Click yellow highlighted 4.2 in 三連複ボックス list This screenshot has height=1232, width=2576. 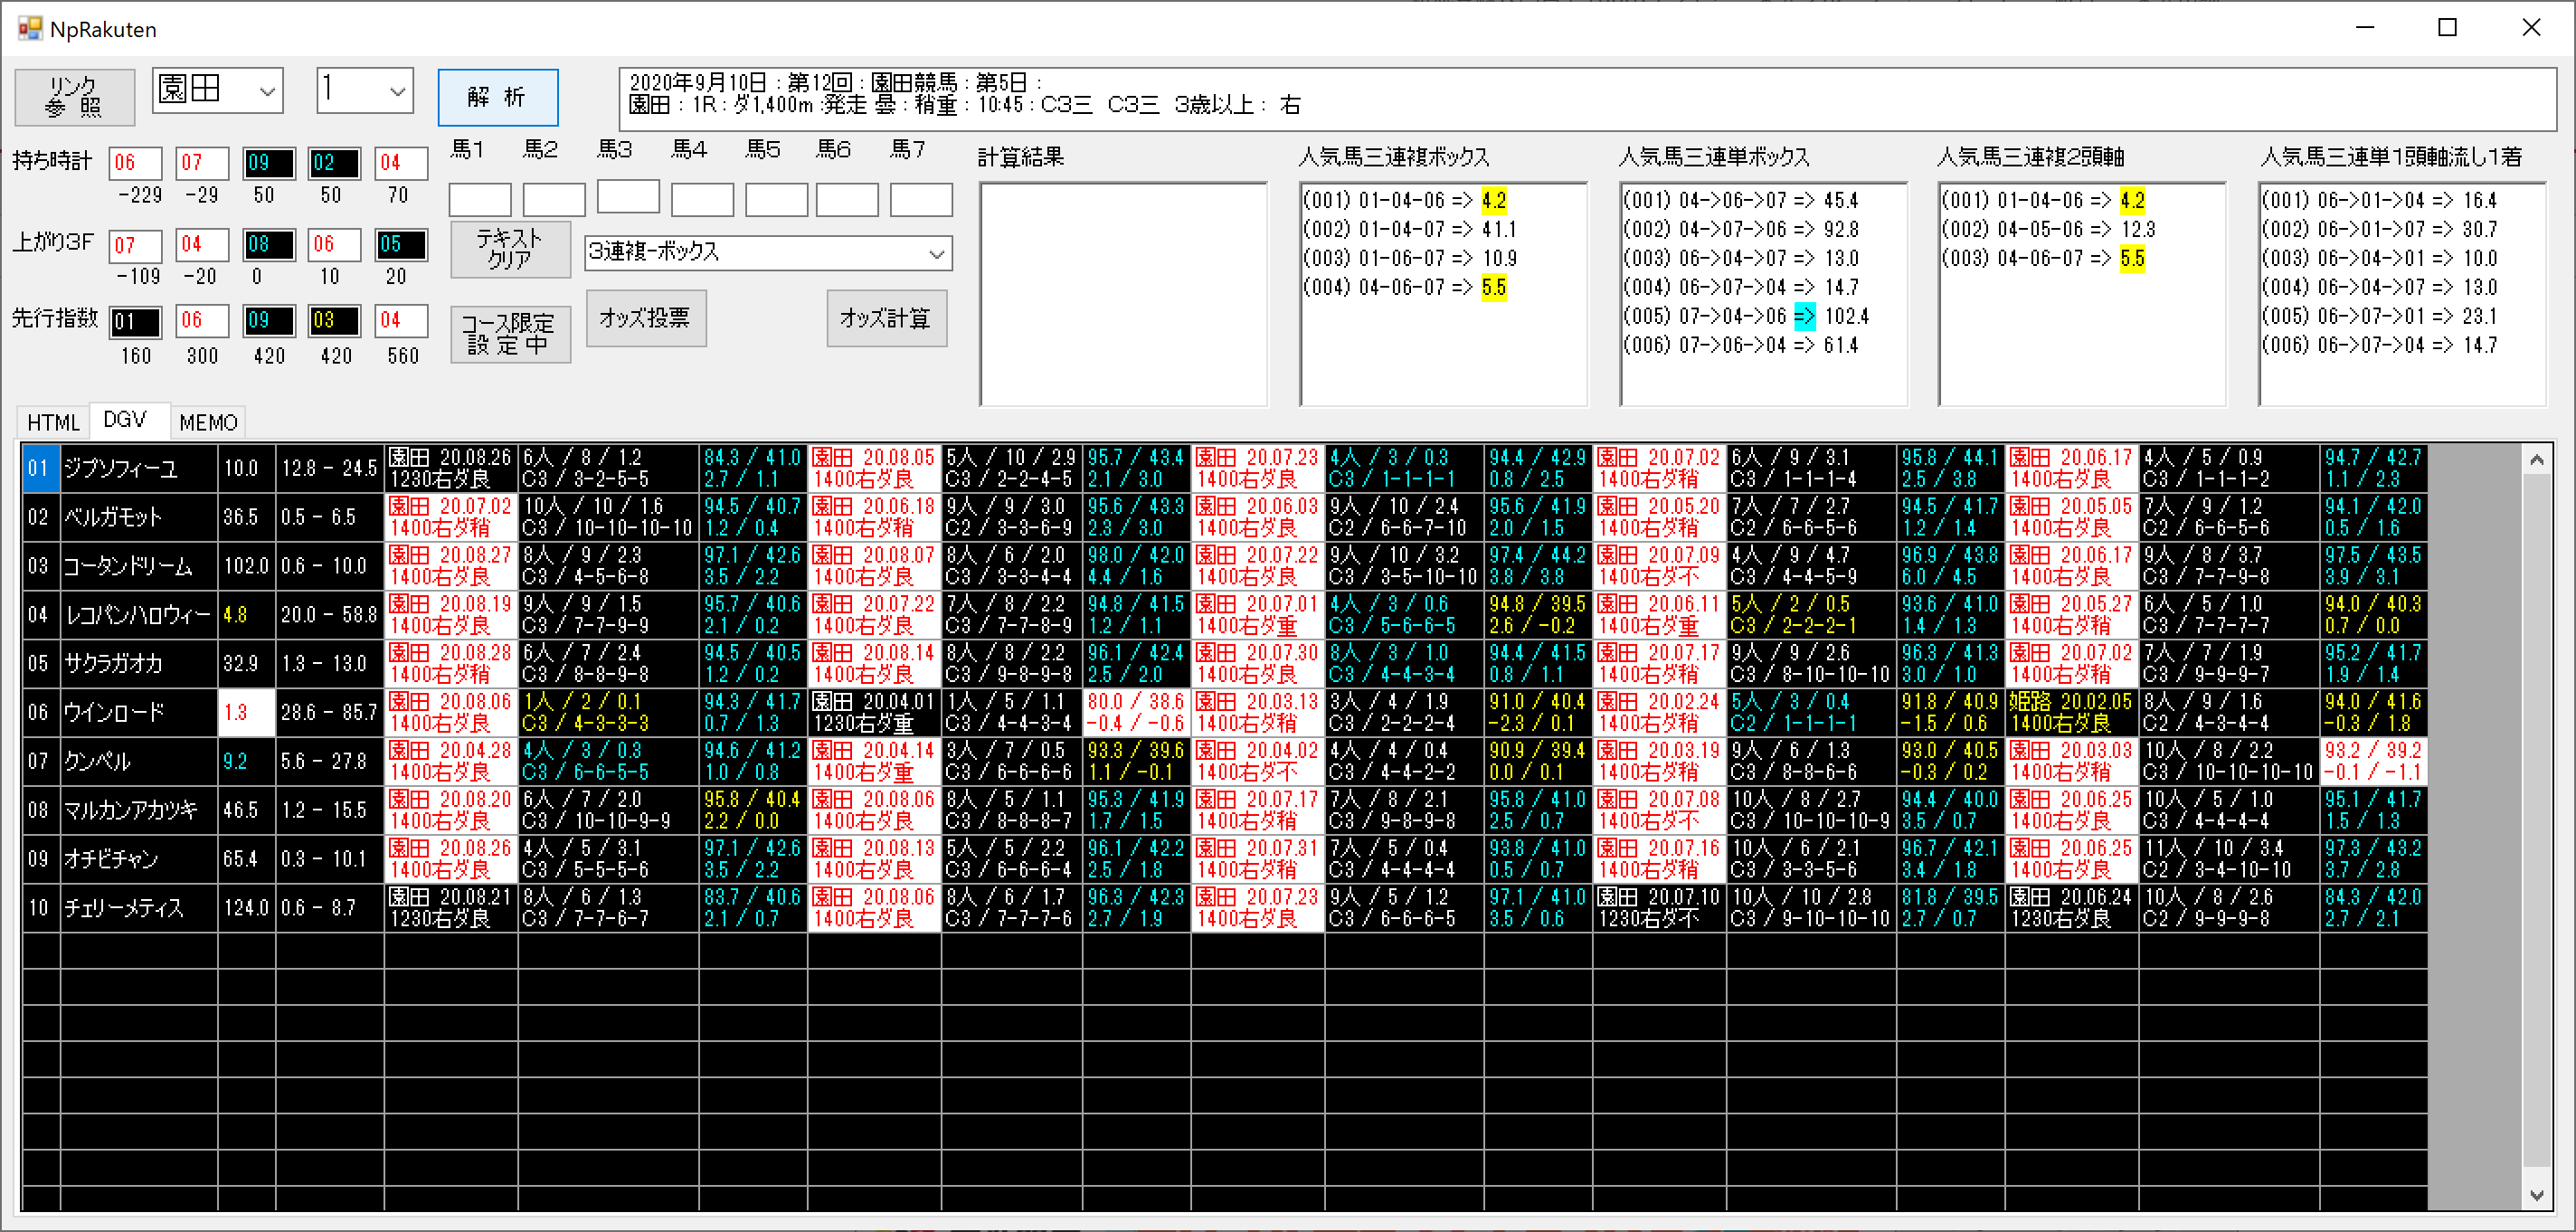1493,200
